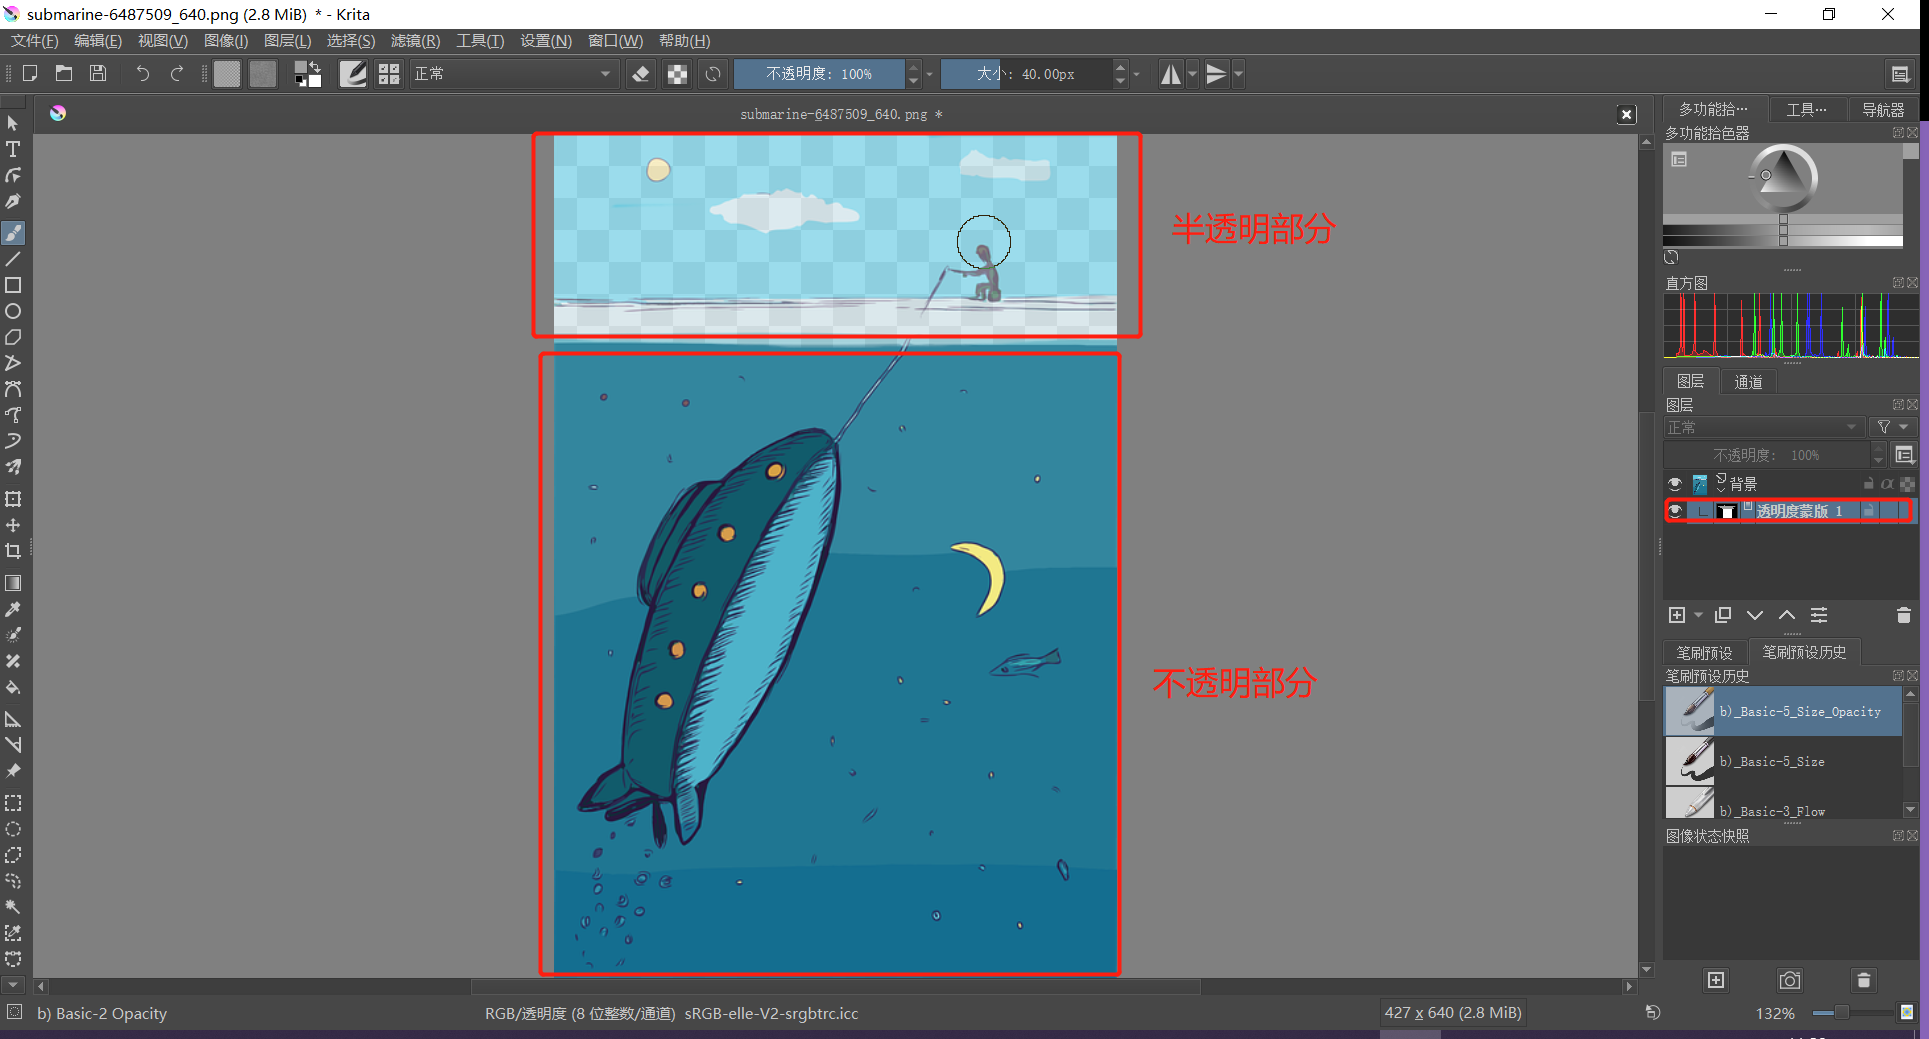The height and width of the screenshot is (1039, 1929).
Task: Delete the selected layer with trash icon
Action: pyautogui.click(x=1903, y=615)
